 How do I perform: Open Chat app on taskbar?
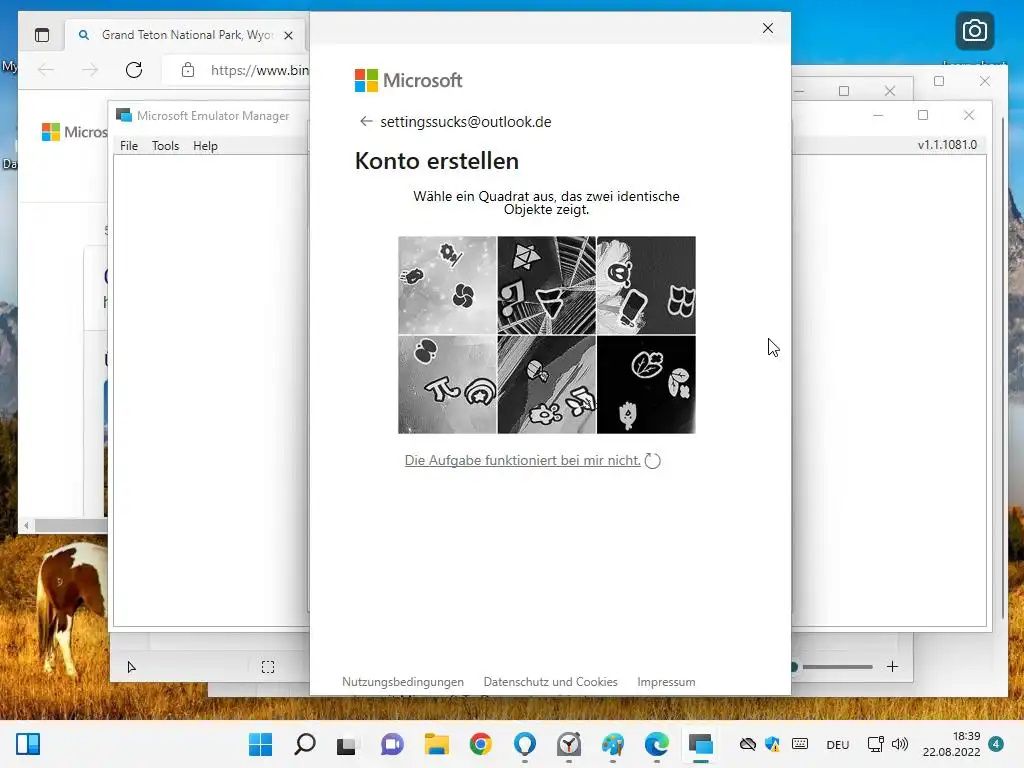[x=392, y=744]
